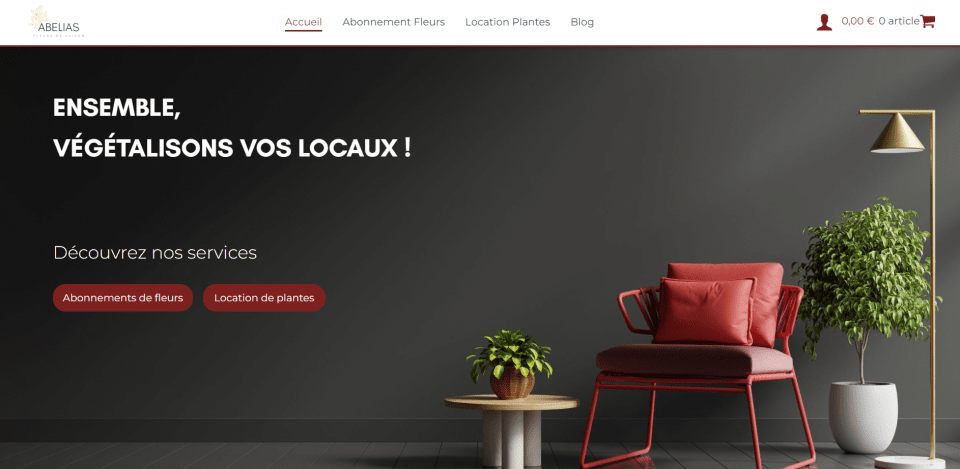Click the small potted plant on the table
The width and height of the screenshot is (960, 469).
point(510,365)
